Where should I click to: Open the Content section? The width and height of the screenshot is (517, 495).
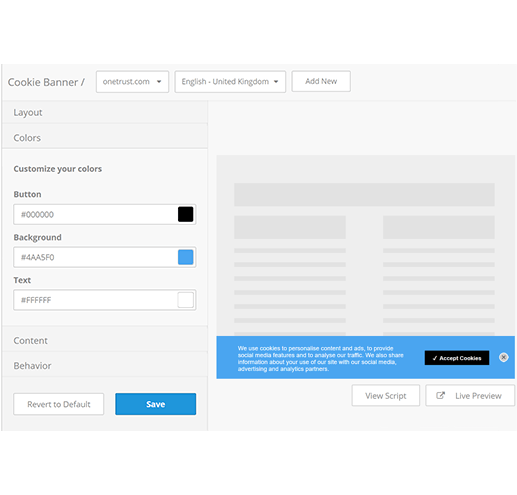tap(105, 340)
